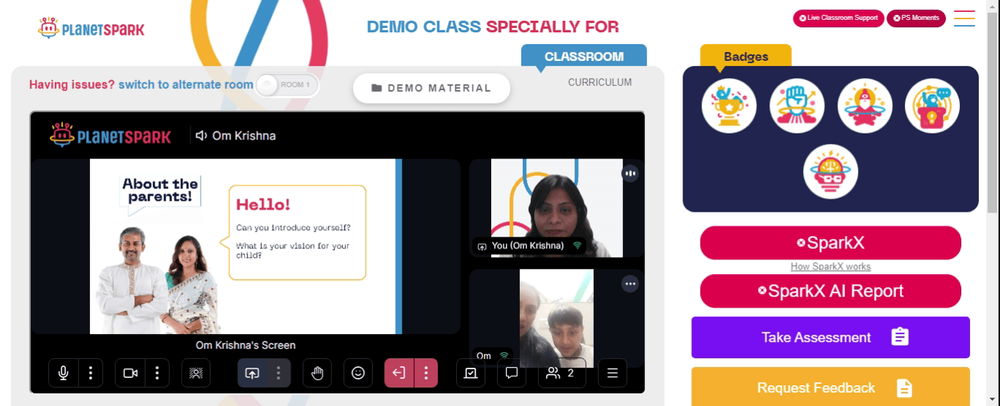Switch to the Curriculum tab

[x=599, y=82]
